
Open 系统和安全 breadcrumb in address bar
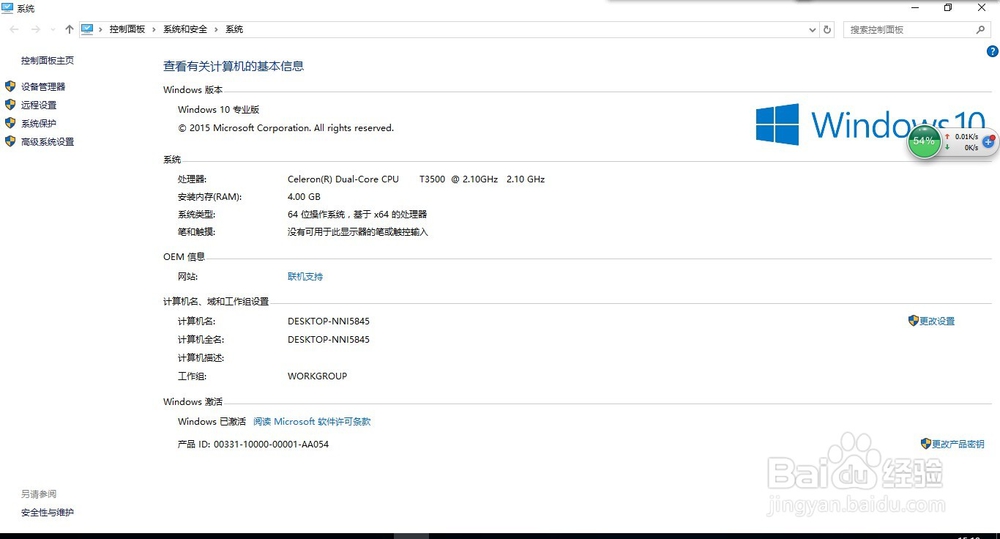pyautogui.click(x=185, y=29)
